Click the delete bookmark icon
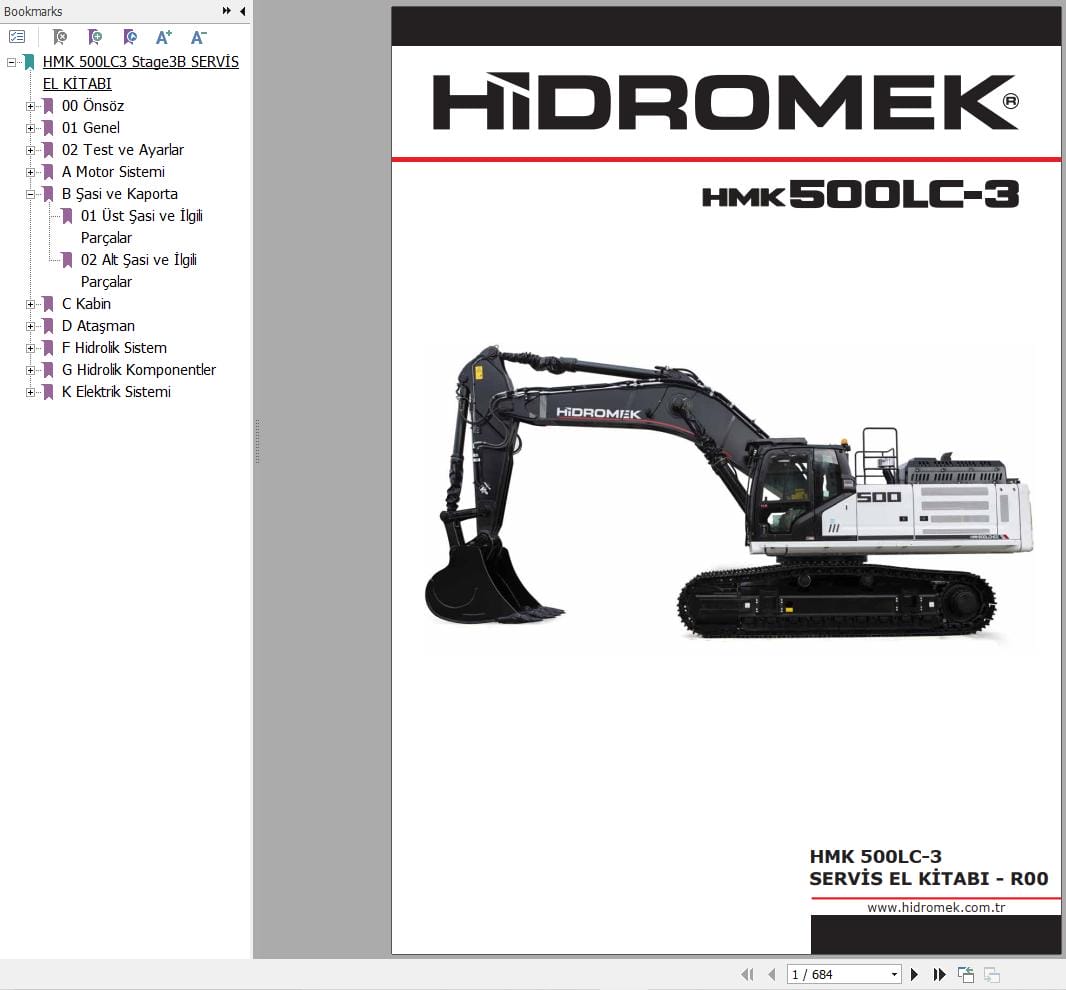 click(60, 37)
